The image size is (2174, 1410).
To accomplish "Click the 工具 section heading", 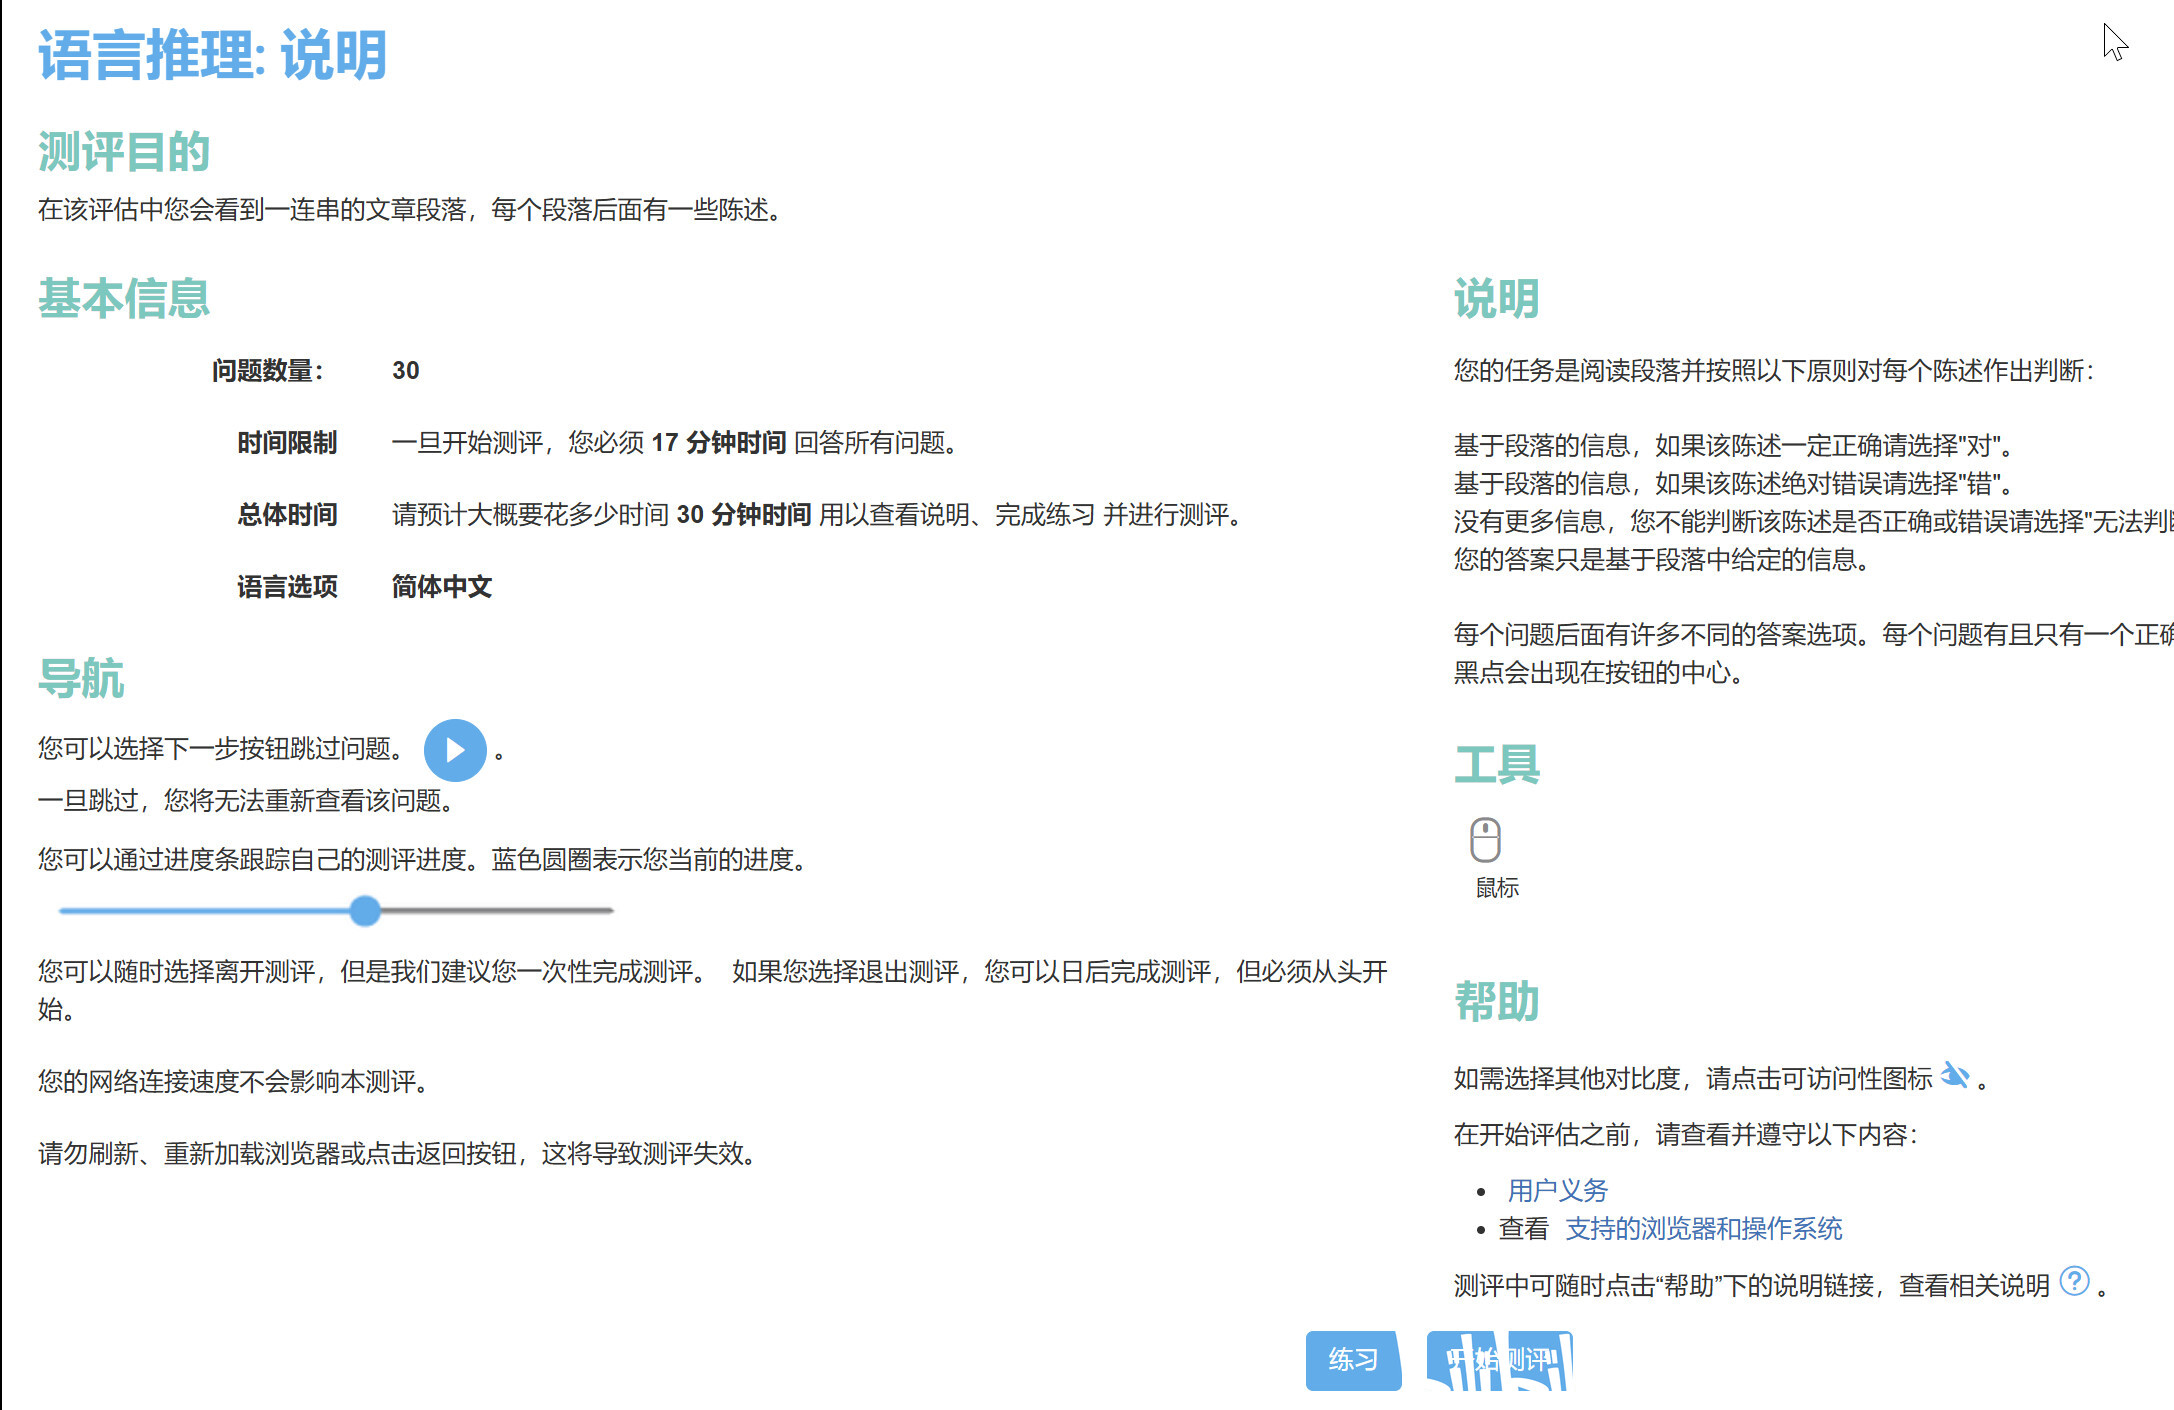I will pos(1496,765).
